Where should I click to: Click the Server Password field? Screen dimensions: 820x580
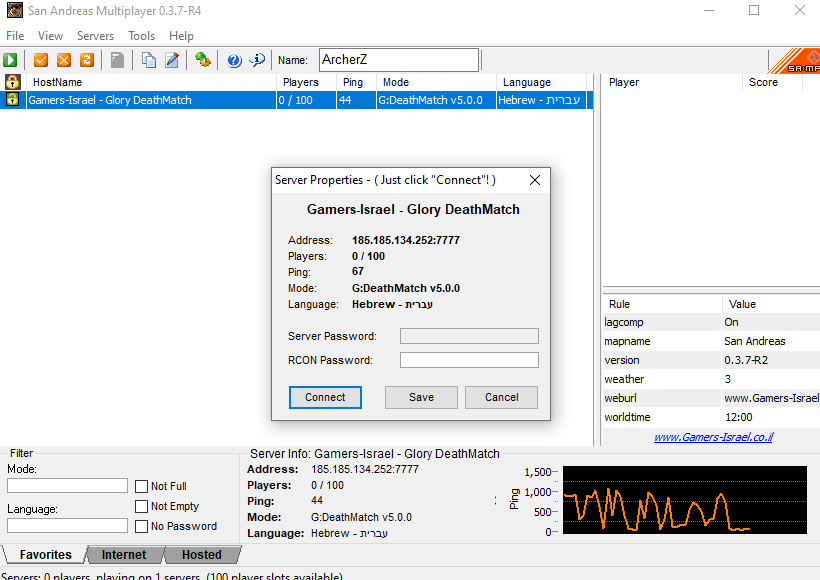[469, 336]
